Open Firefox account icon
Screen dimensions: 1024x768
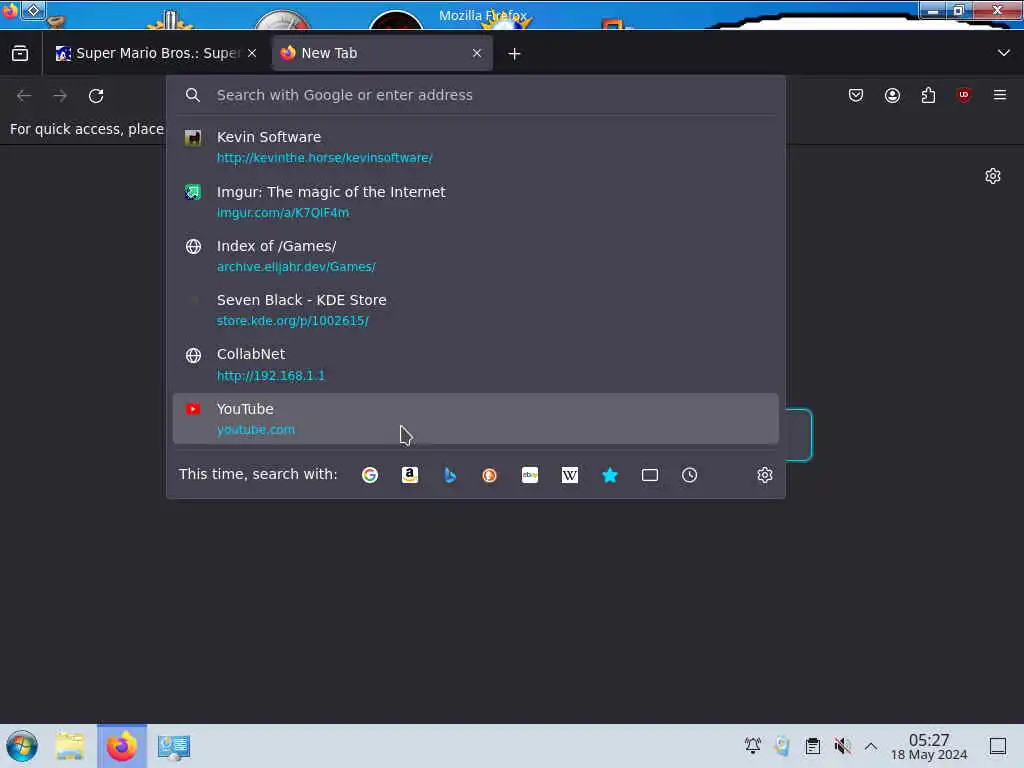pos(892,95)
